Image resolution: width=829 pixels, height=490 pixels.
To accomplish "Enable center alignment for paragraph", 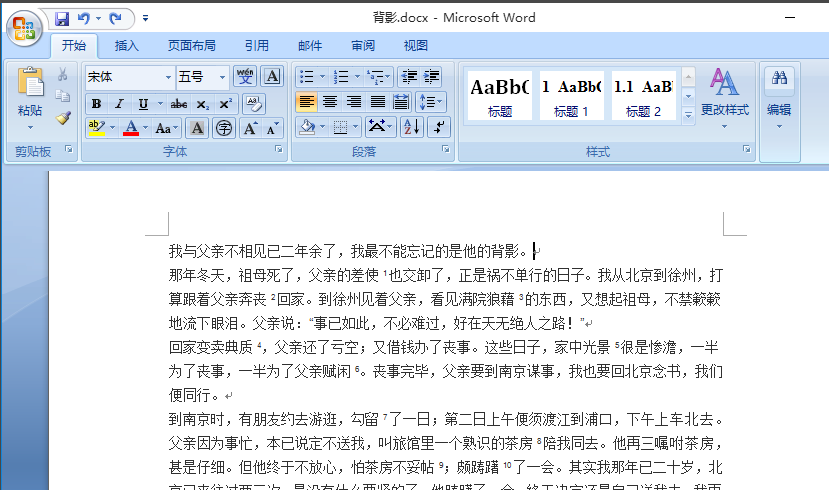I will tap(330, 101).
